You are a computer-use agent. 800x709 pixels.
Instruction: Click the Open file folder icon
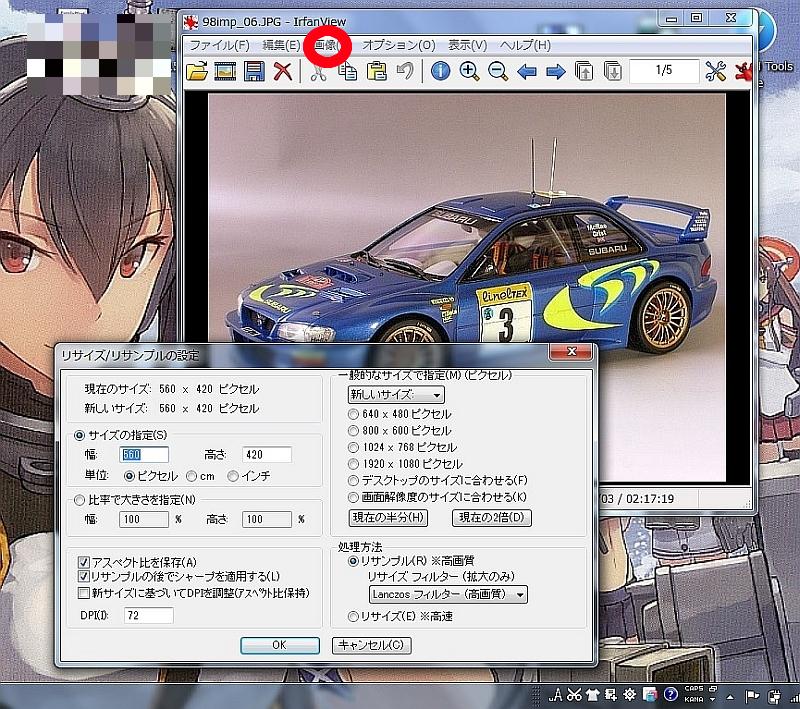point(197,71)
